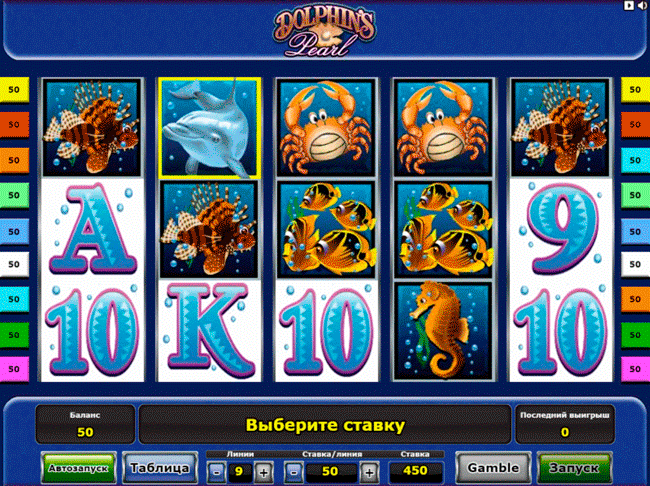Click the letter K symbol on the second reel
Image resolution: width=650 pixels, height=486 pixels.
coord(210,331)
